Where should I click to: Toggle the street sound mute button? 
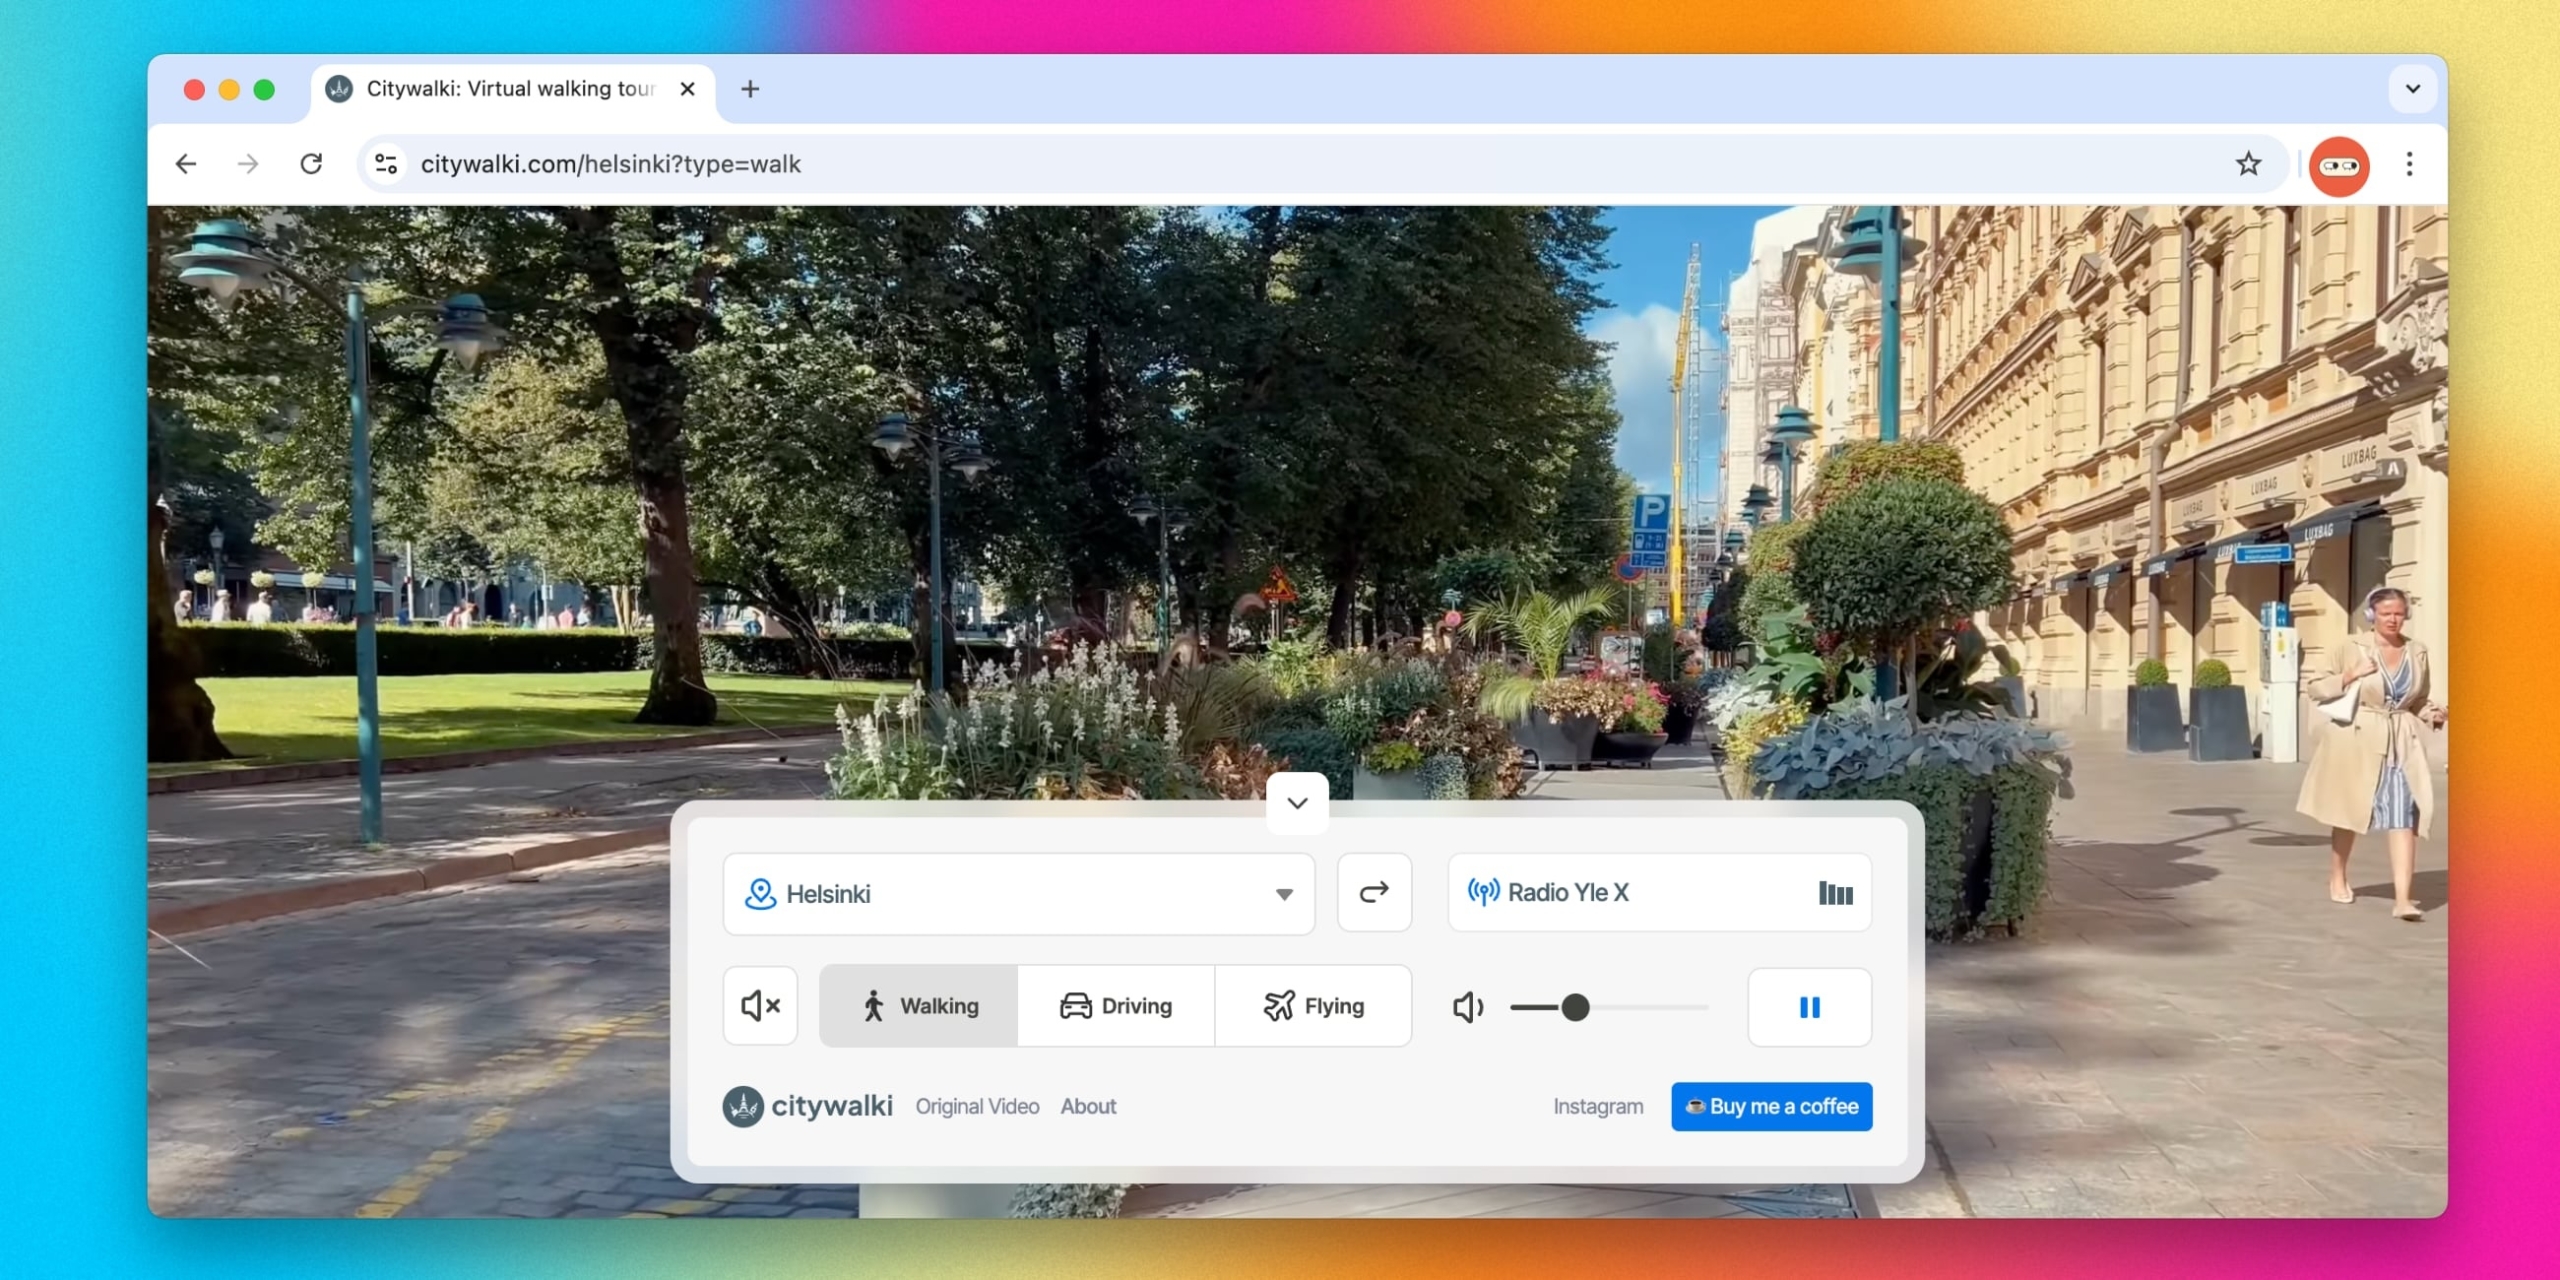click(x=760, y=1006)
